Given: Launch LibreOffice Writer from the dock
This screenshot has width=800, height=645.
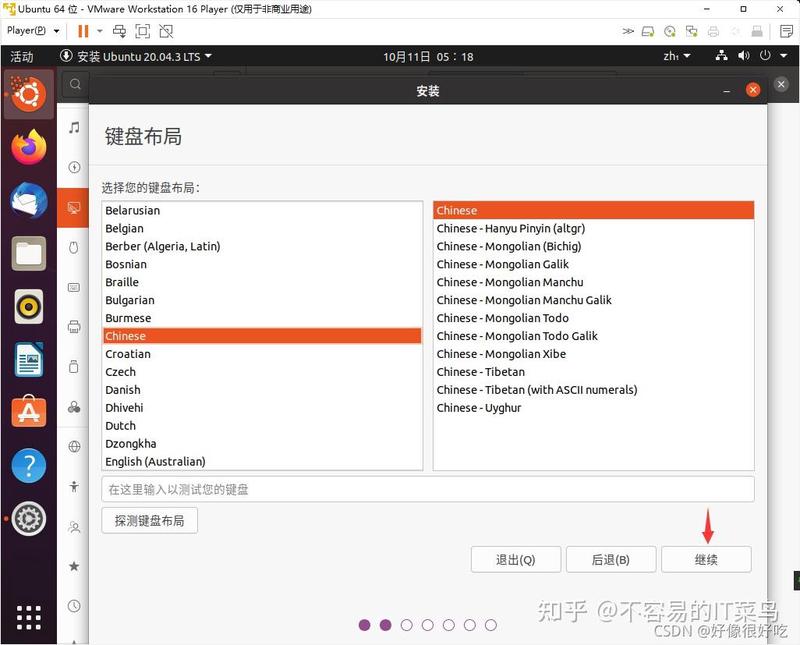Looking at the screenshot, I should 29,360.
